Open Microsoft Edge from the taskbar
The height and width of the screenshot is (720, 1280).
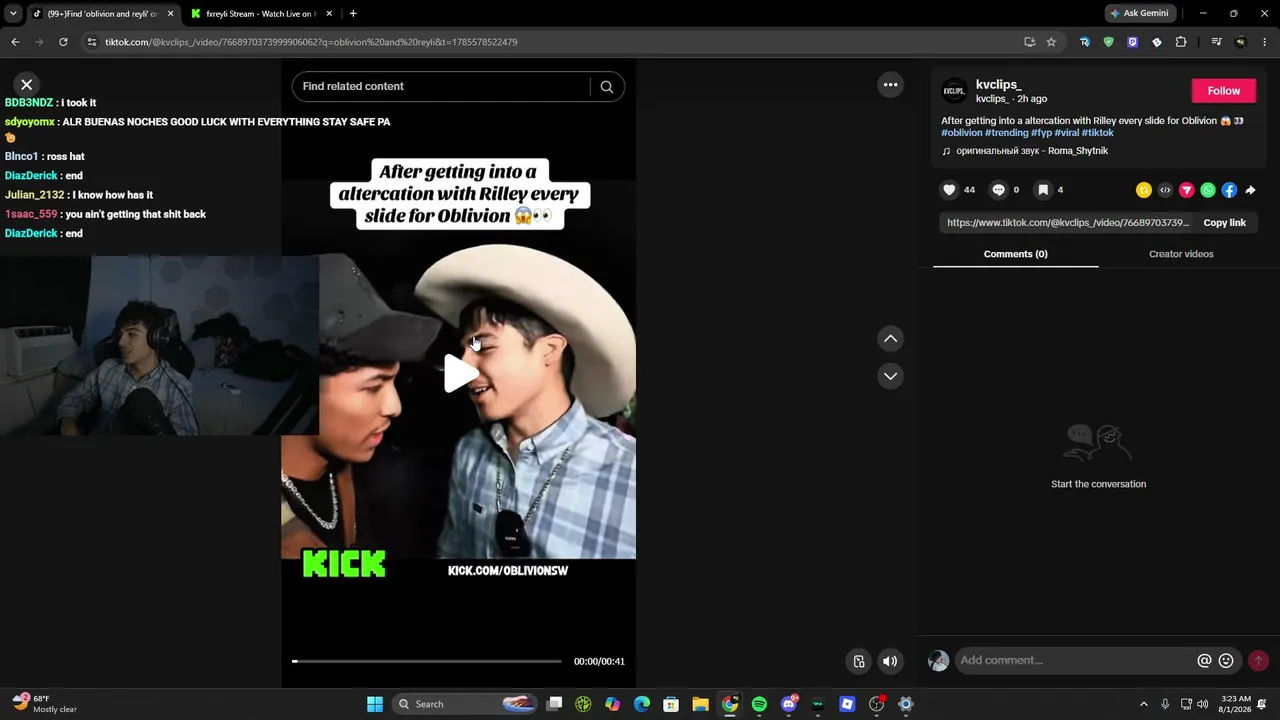coord(642,704)
